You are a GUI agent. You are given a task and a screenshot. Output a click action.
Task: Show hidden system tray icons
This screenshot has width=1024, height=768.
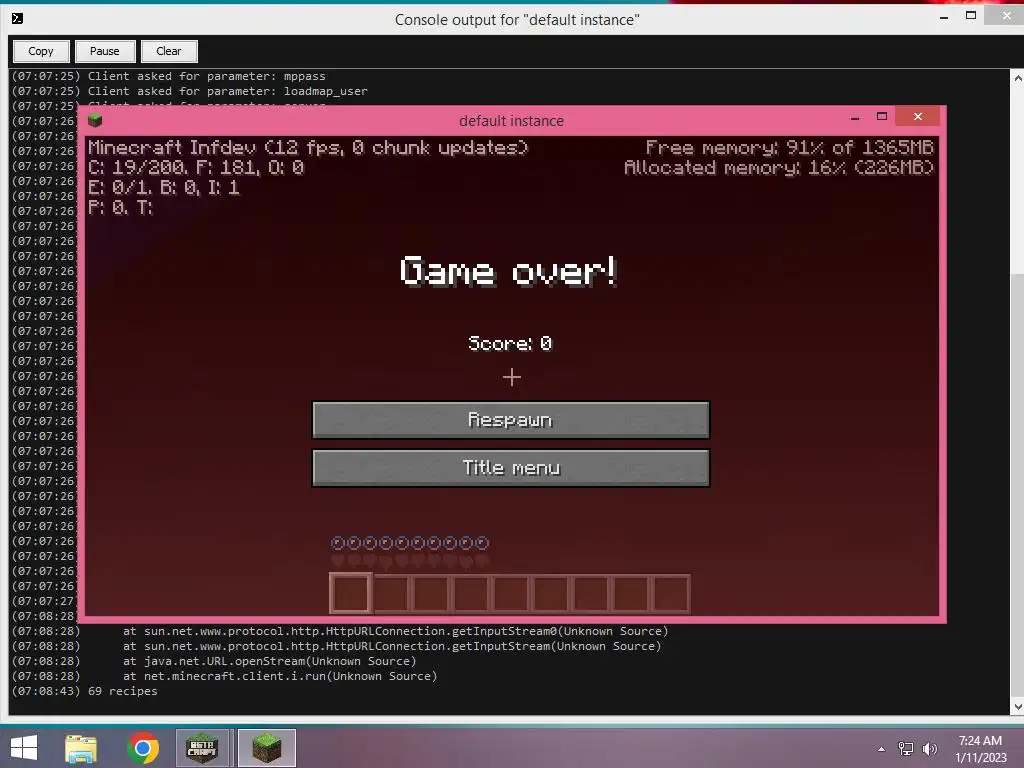[882, 749]
